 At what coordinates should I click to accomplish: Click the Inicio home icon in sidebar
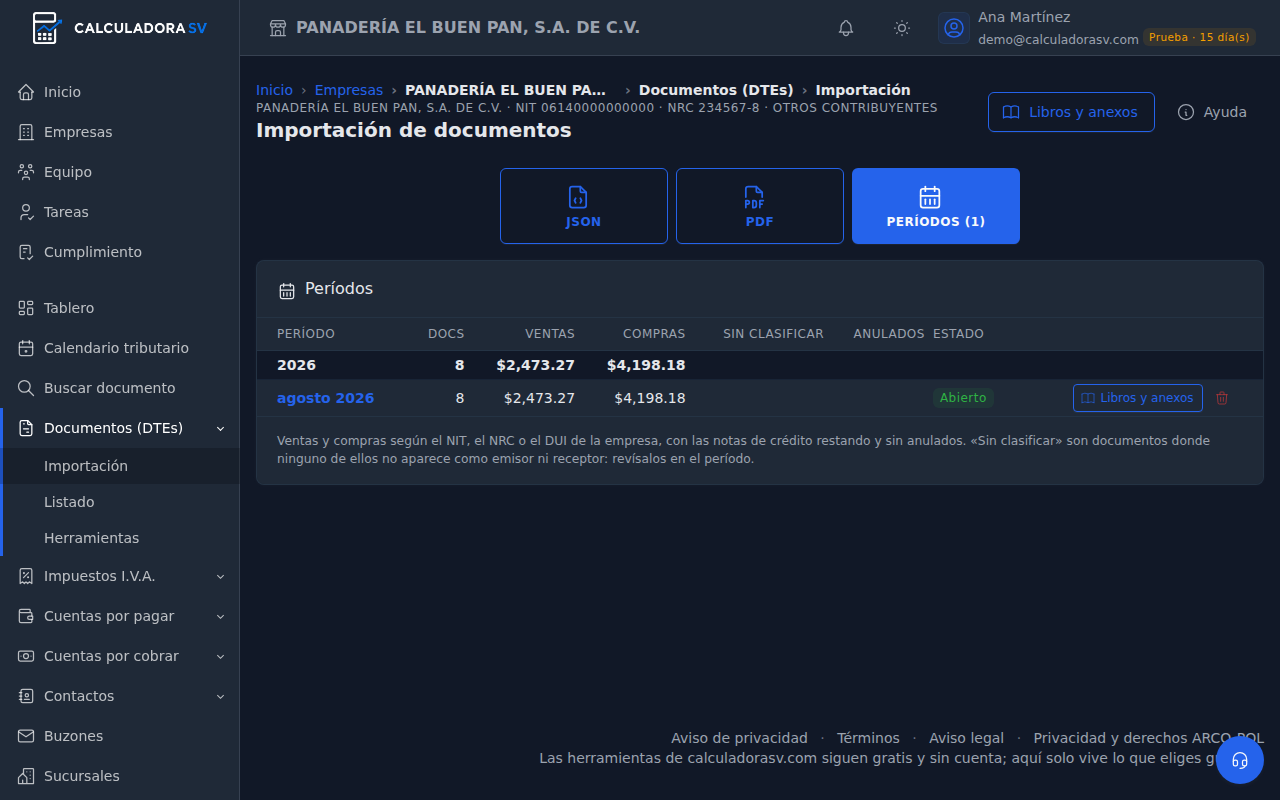[26, 92]
